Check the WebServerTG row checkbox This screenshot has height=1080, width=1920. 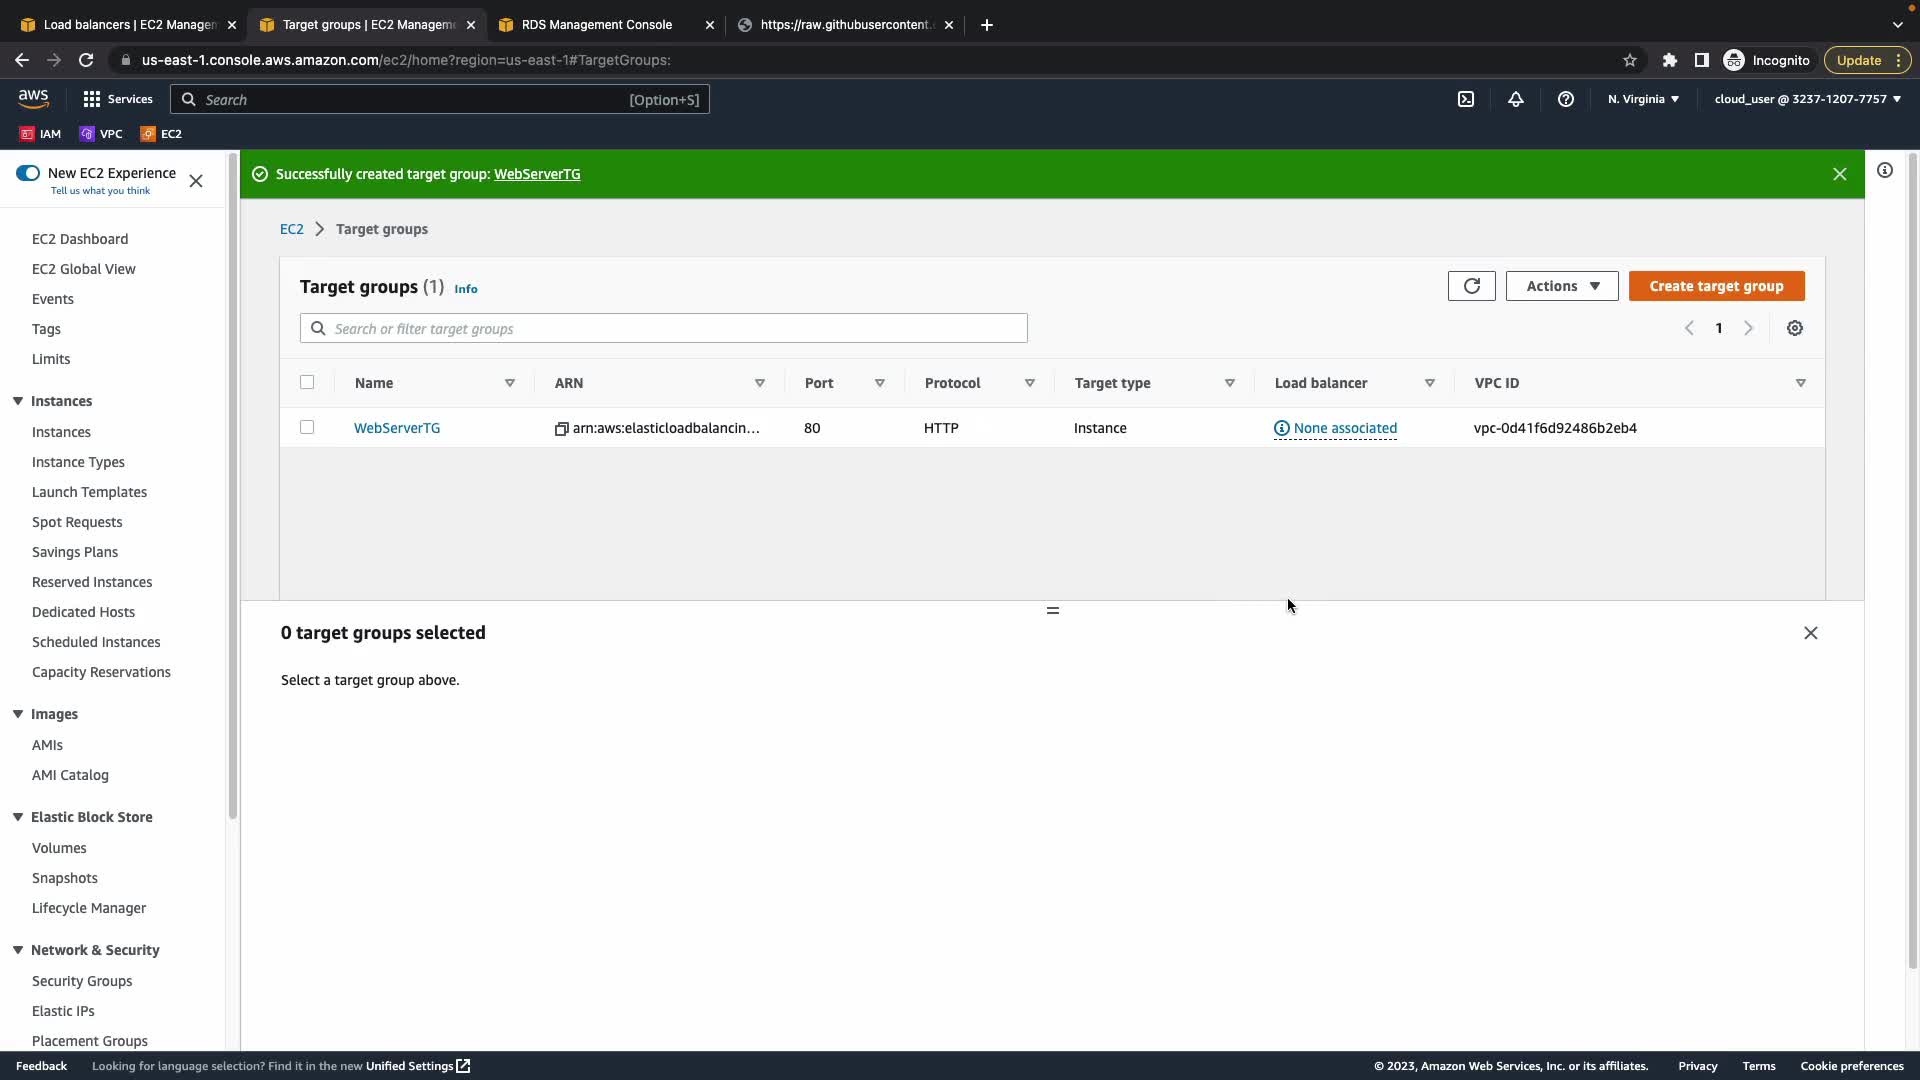(x=307, y=427)
